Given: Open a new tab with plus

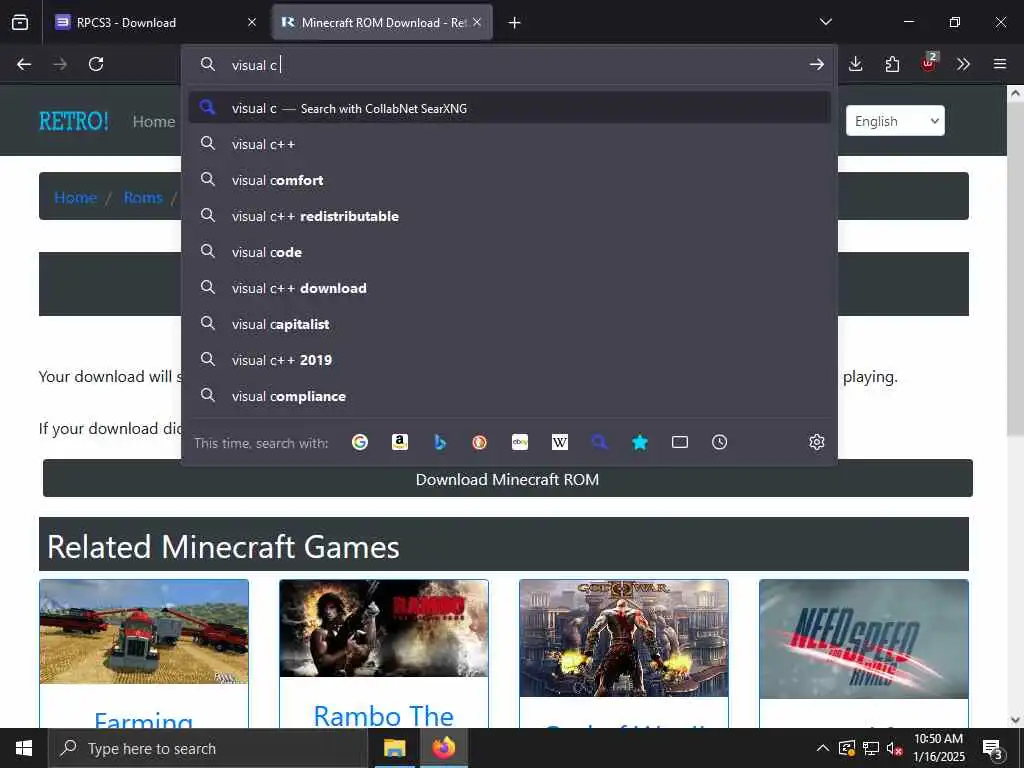Looking at the screenshot, I should click(515, 23).
